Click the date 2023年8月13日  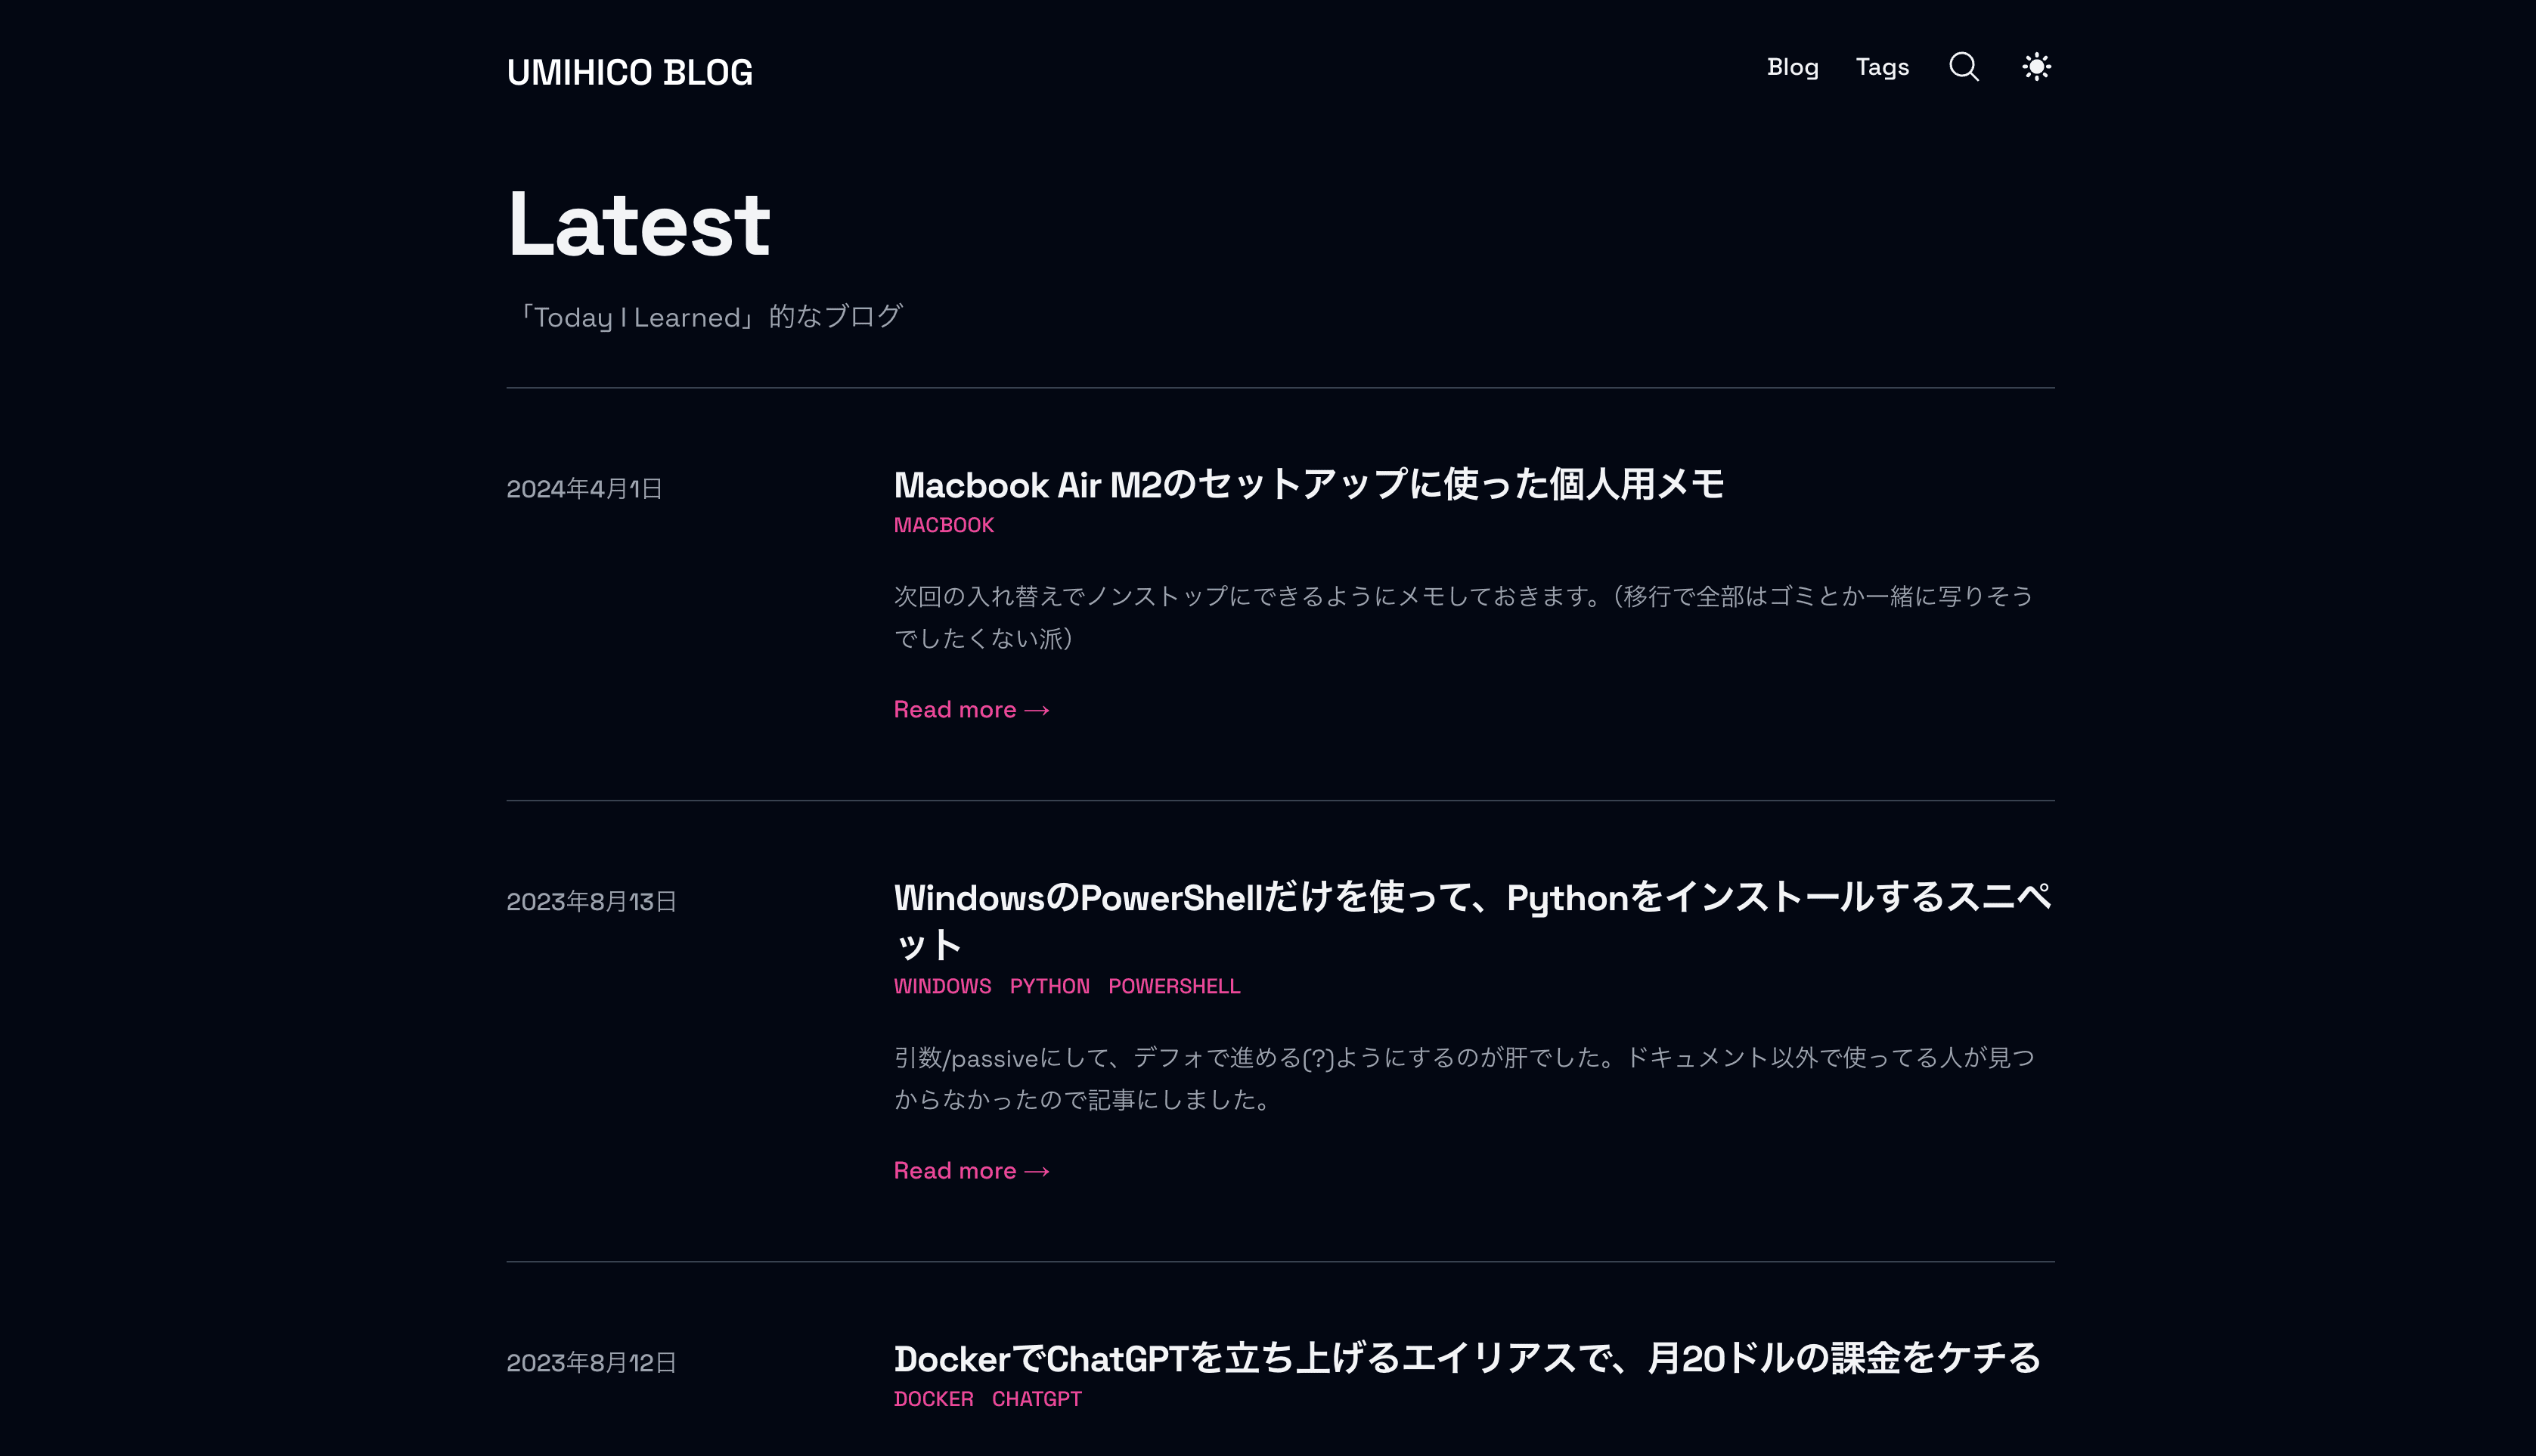591,902
